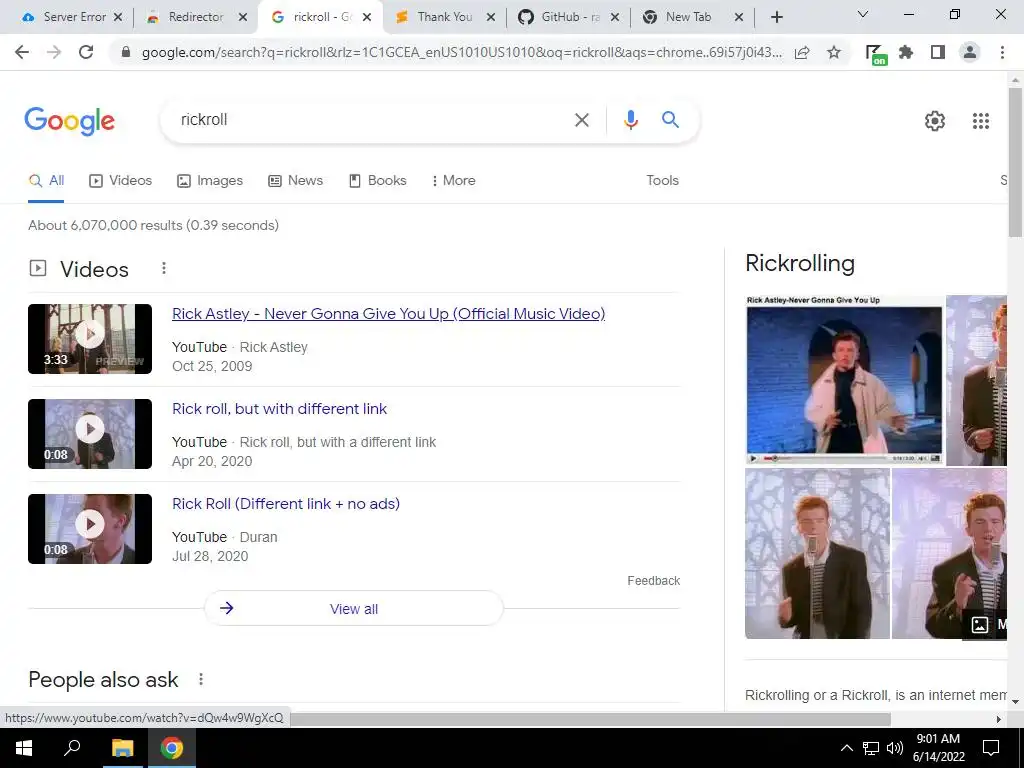1024x768 pixels.
Task: Switch to the Redirector tab
Action: coord(195,17)
